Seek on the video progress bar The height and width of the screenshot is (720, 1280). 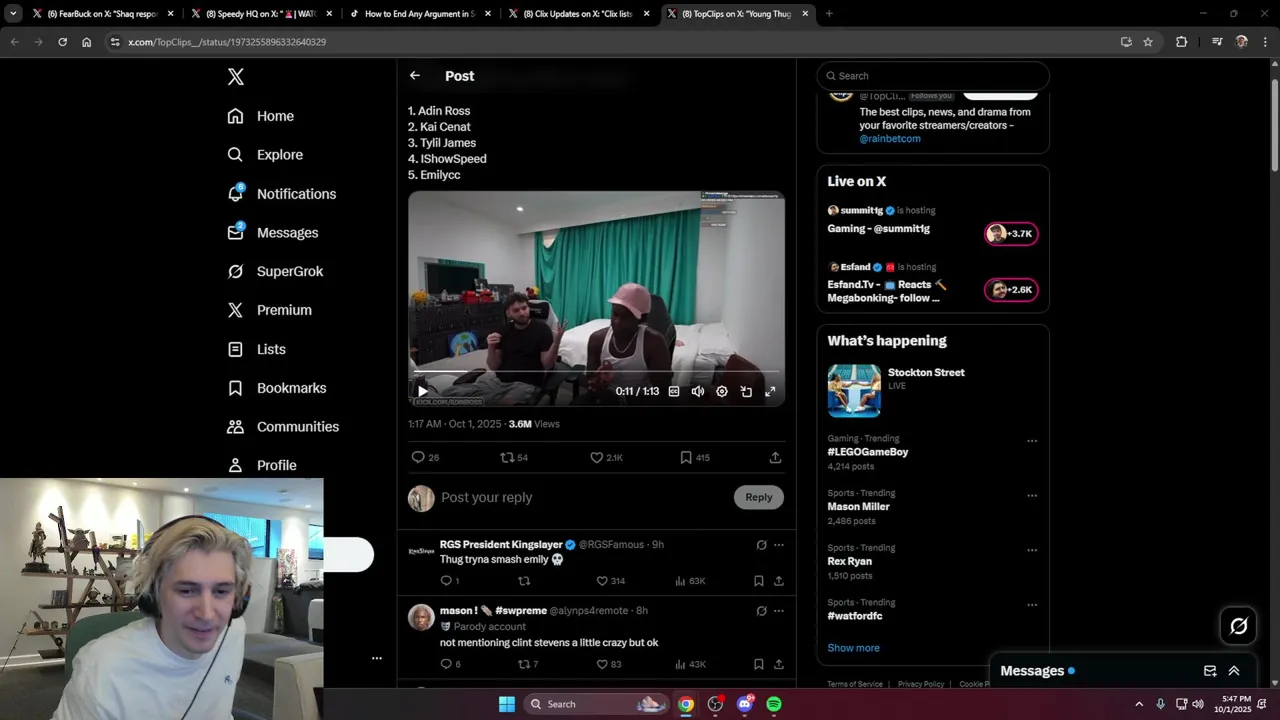[596, 372]
